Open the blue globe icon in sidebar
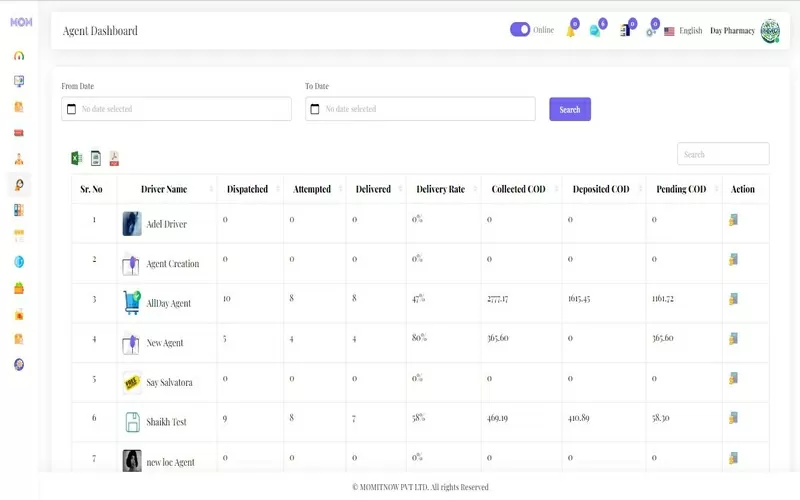 [x=19, y=262]
